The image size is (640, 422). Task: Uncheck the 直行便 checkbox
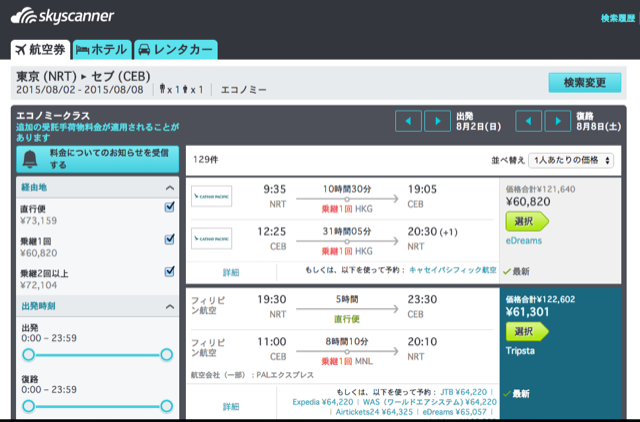[x=169, y=207]
